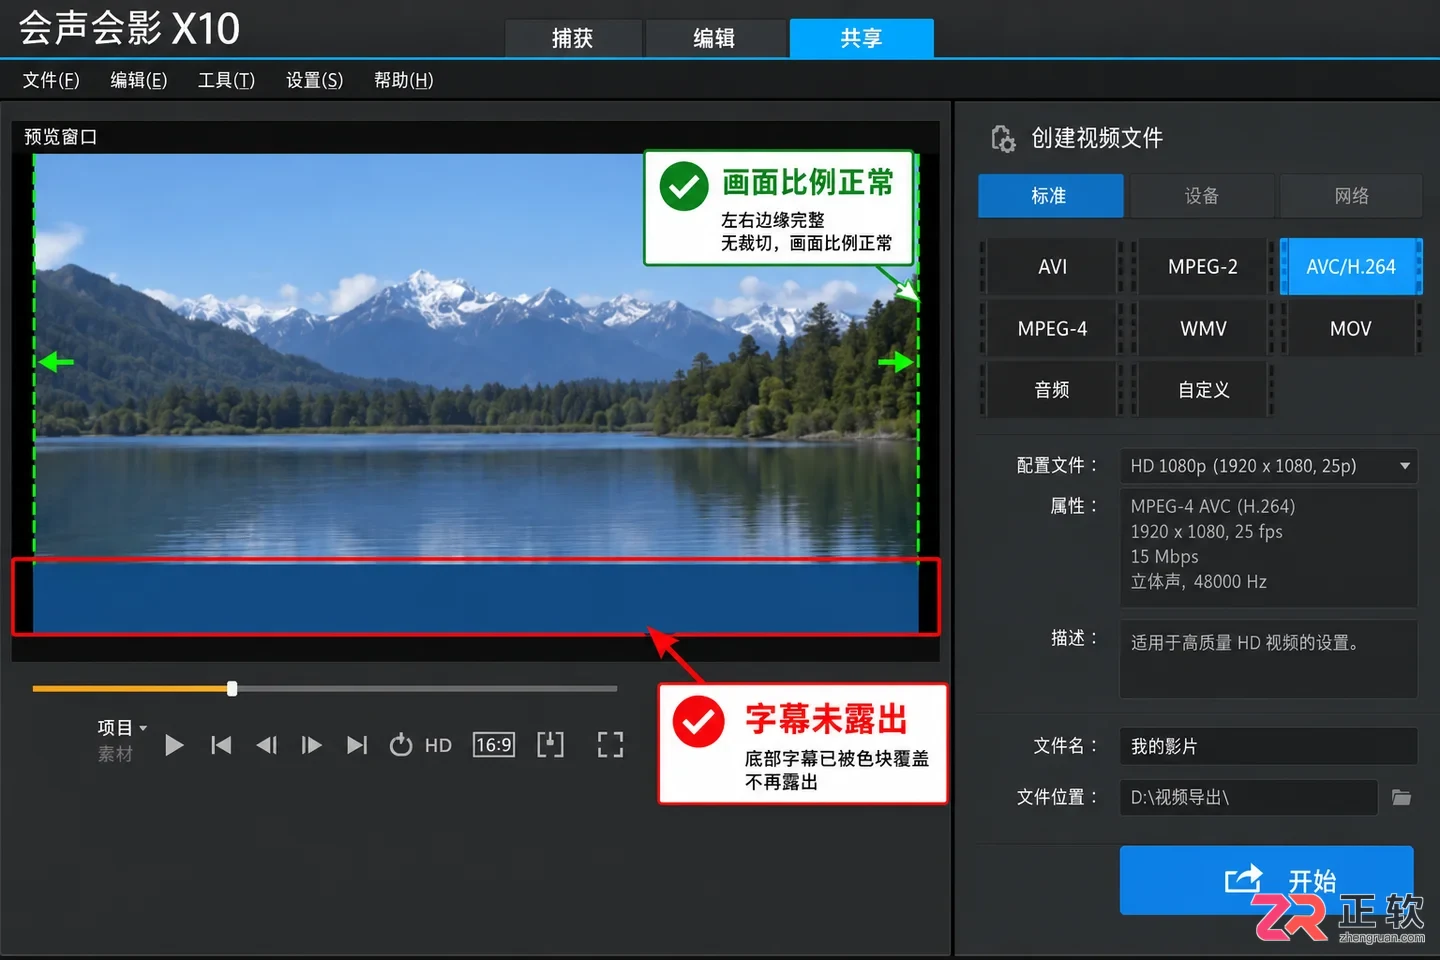Jump to the start of the clip
The height and width of the screenshot is (960, 1440).
[221, 745]
